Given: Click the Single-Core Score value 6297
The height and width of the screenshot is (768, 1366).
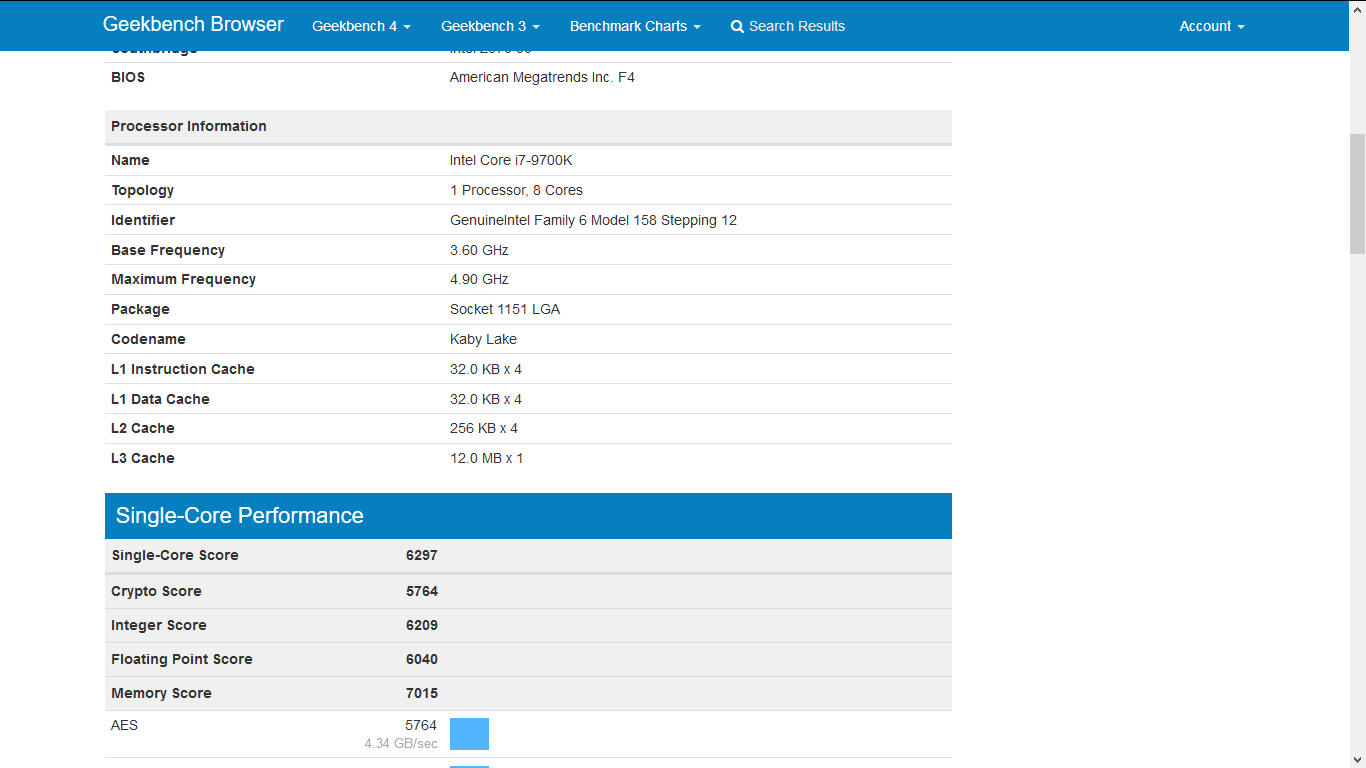Looking at the screenshot, I should point(422,555).
